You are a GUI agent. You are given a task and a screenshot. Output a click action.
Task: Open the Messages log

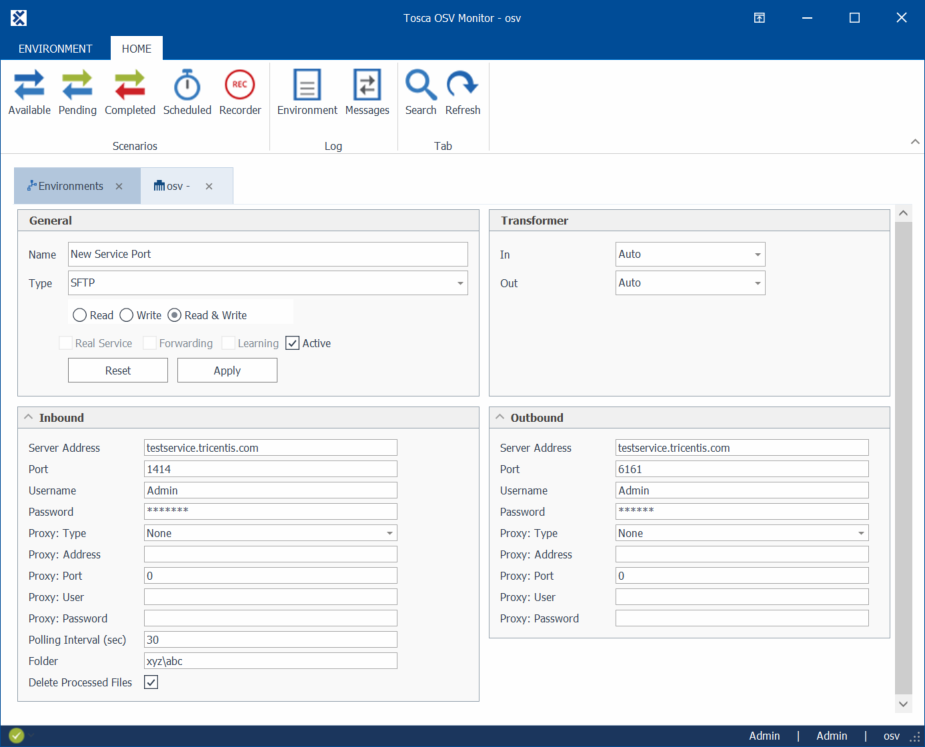[367, 93]
